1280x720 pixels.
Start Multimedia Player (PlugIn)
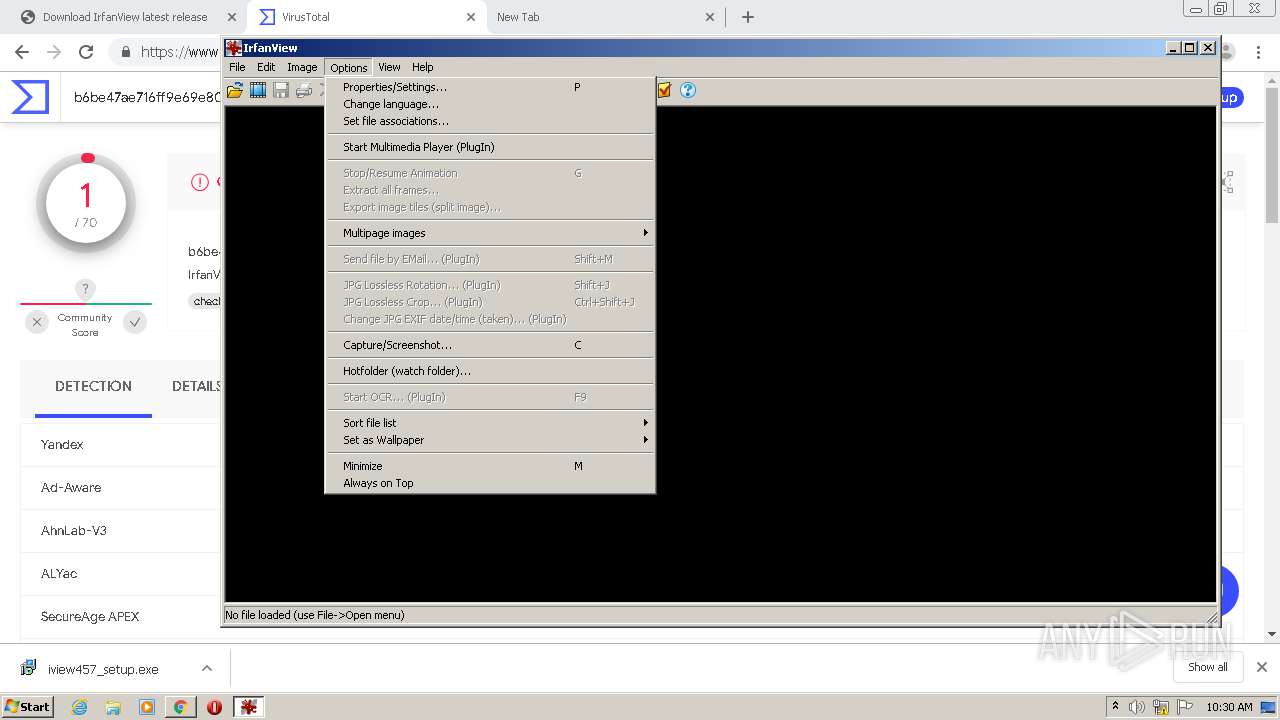point(490,147)
